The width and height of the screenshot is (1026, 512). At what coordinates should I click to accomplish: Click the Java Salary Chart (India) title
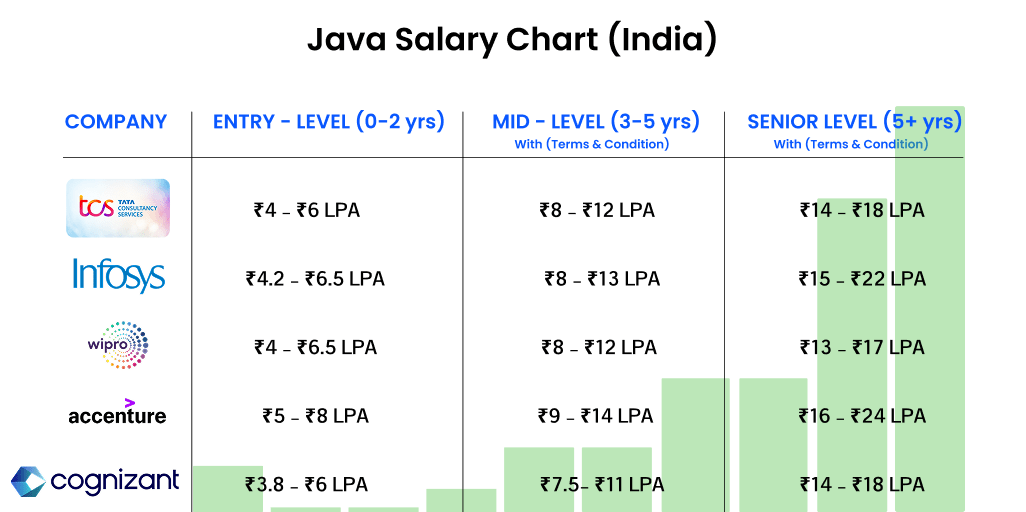[512, 40]
